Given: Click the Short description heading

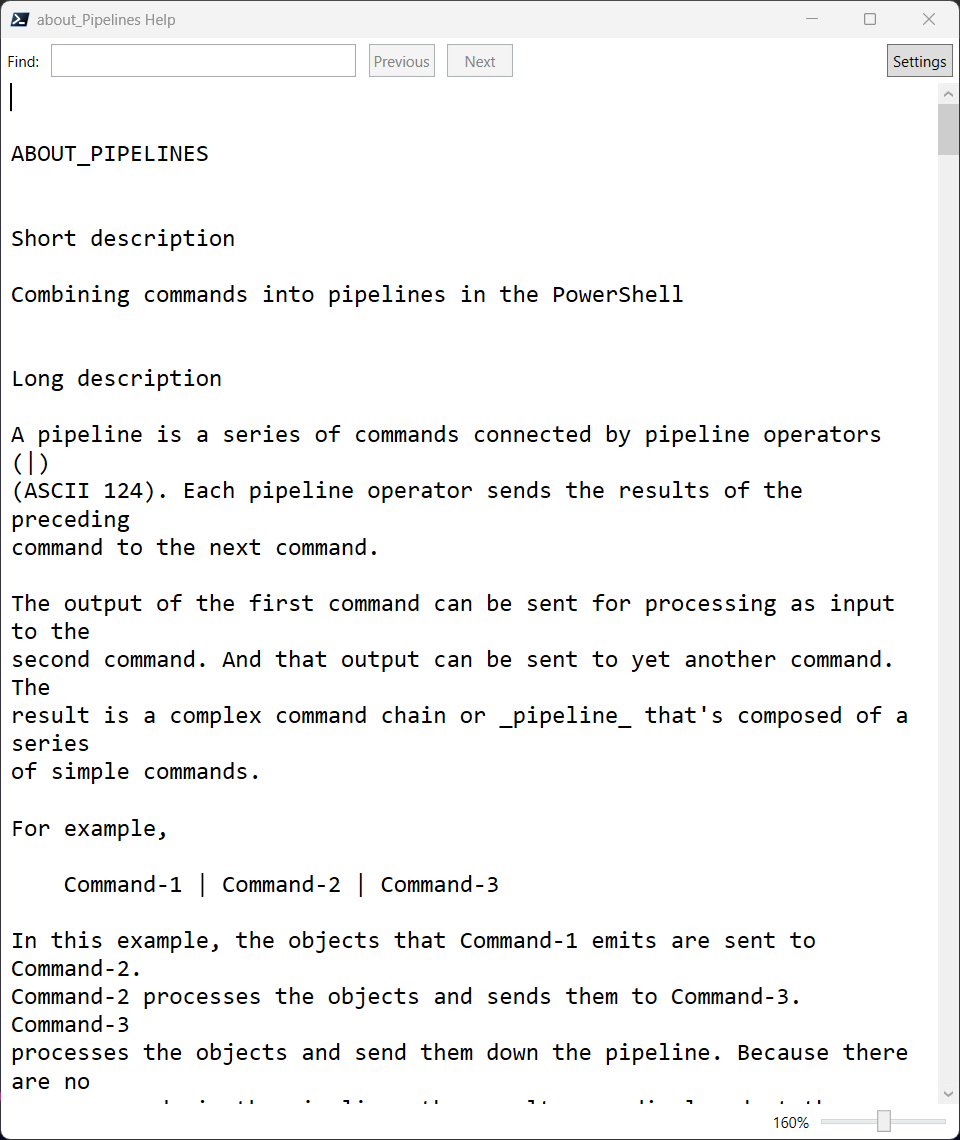Looking at the screenshot, I should click(123, 238).
